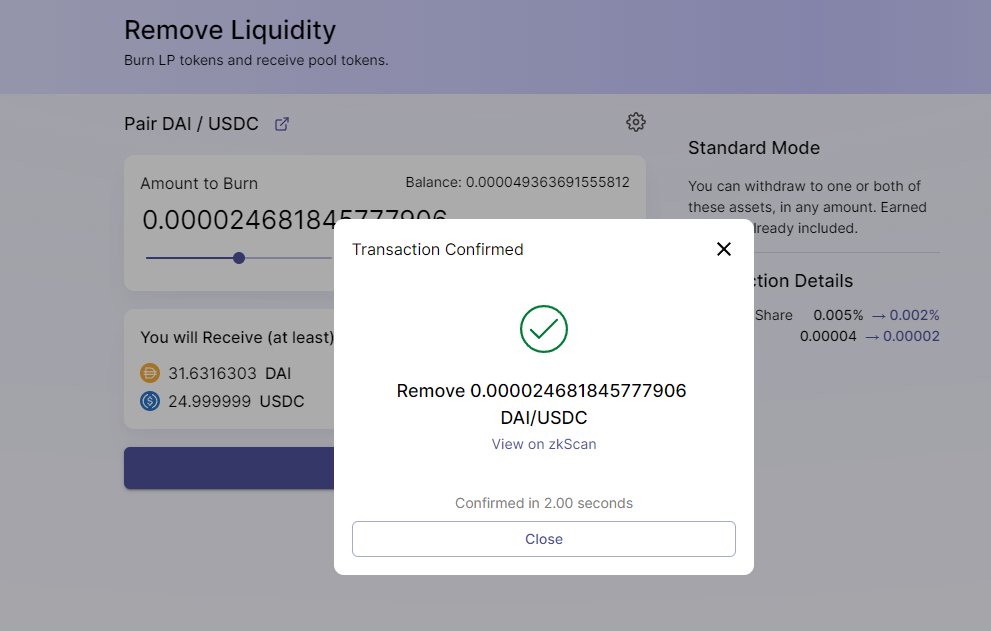Click the 0.00002 new value
The image size is (991, 631).
coord(911,336)
